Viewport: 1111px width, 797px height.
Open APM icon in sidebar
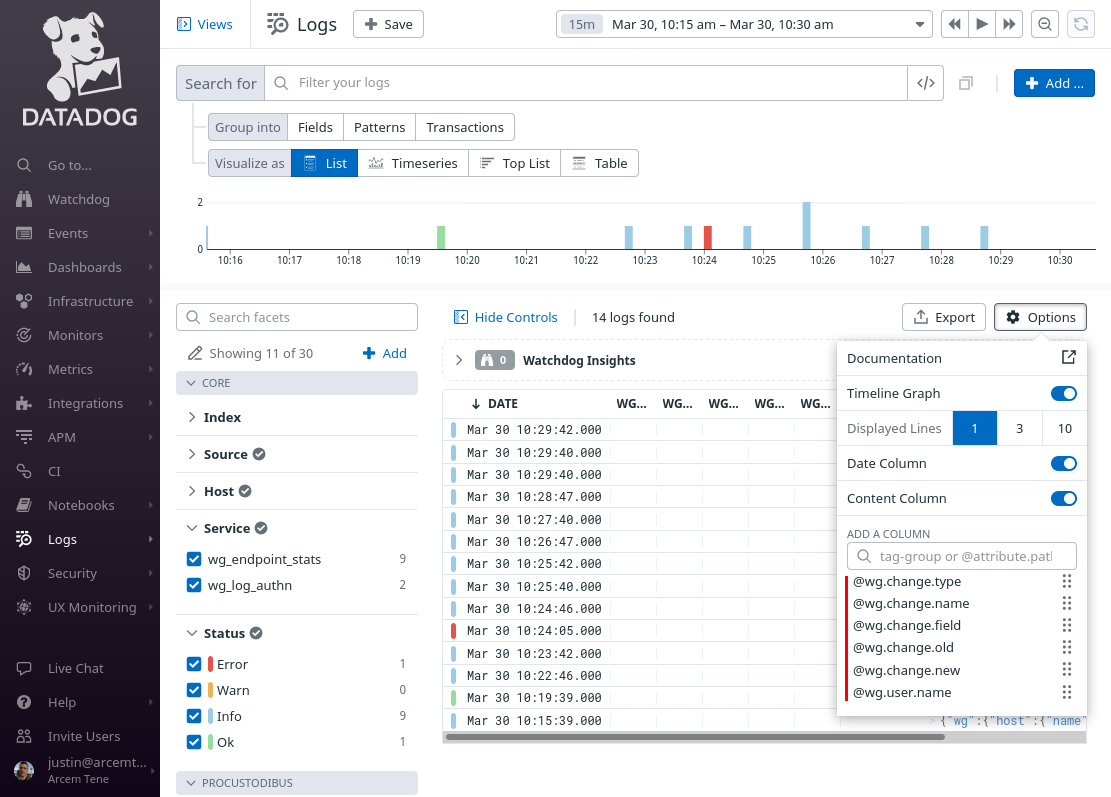[24, 437]
